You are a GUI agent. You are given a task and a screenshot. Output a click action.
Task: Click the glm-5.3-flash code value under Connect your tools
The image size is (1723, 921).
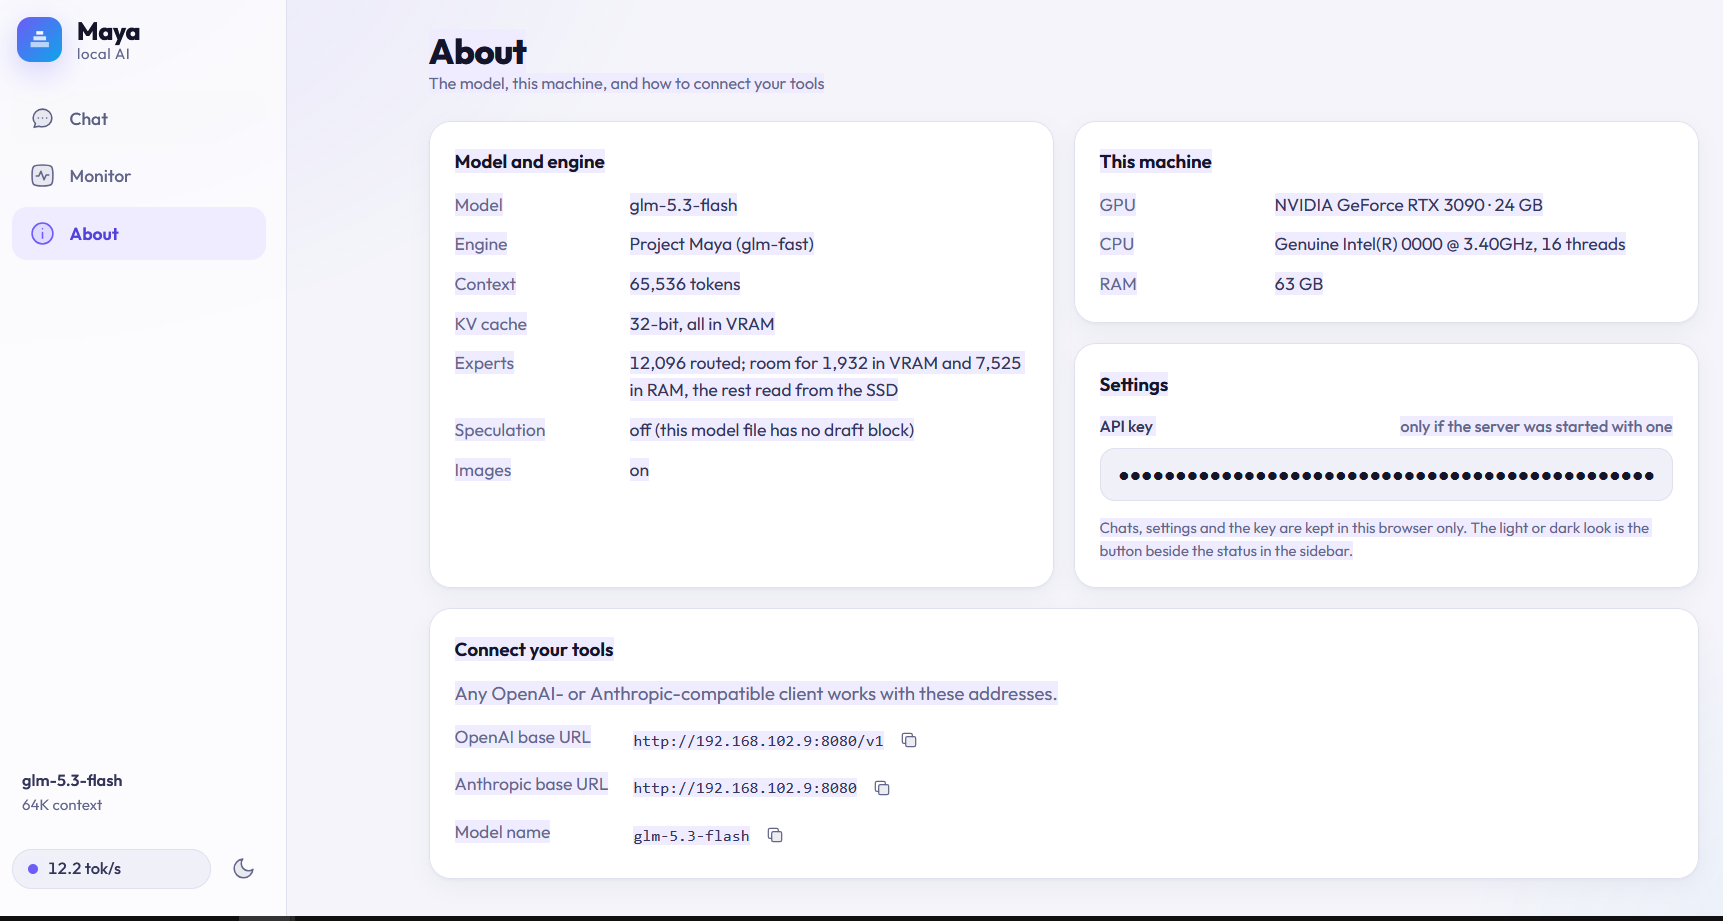[691, 836]
